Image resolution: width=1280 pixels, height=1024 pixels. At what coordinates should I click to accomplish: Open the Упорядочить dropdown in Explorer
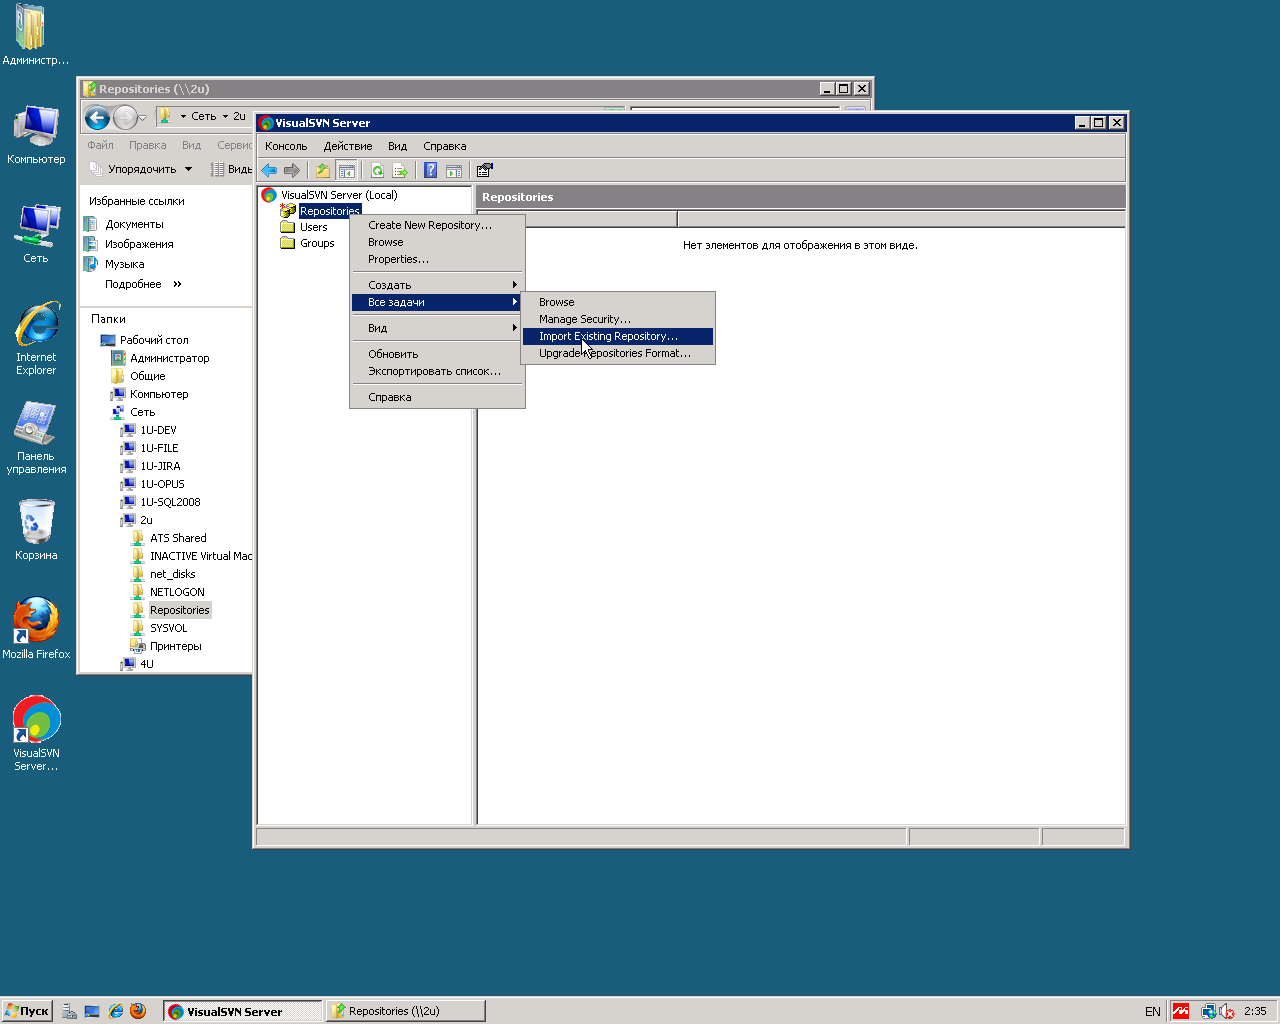141,169
